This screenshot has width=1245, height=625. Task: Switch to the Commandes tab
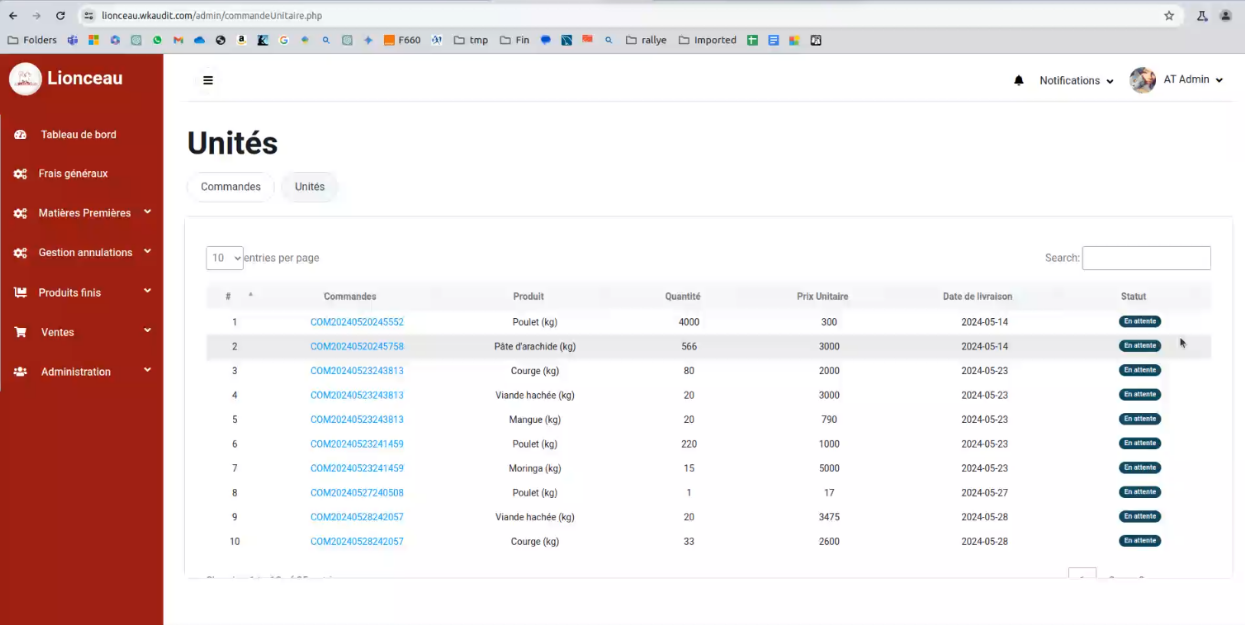230,187
